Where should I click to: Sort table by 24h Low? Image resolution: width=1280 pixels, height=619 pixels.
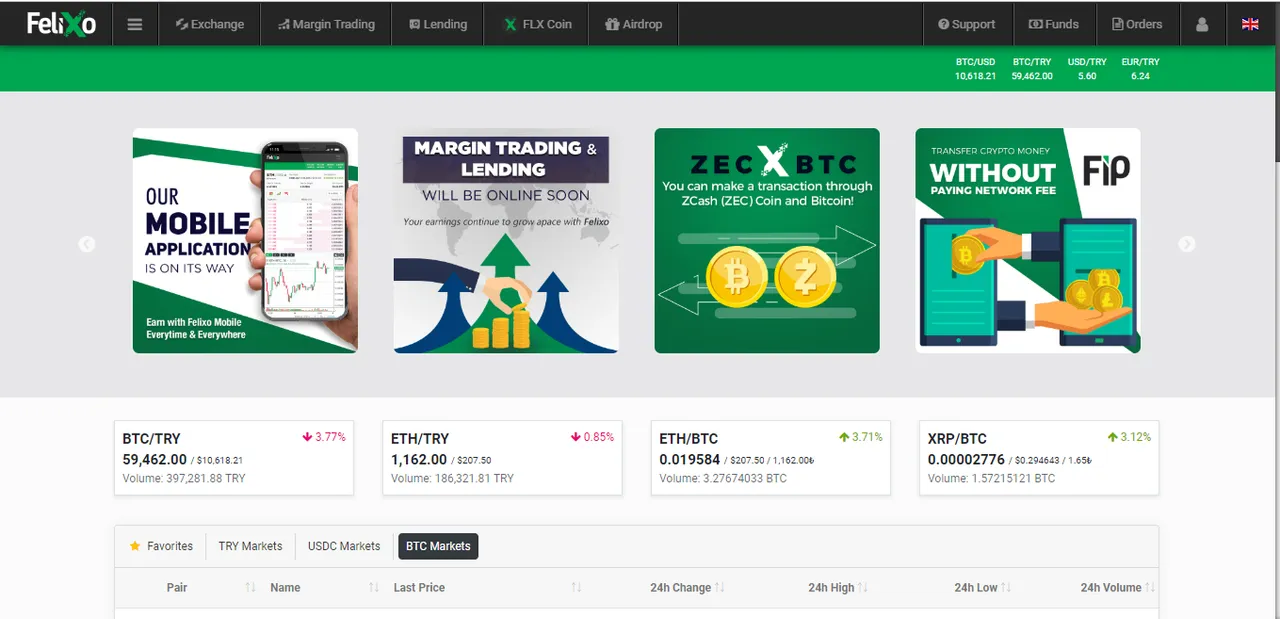[x=983, y=587]
